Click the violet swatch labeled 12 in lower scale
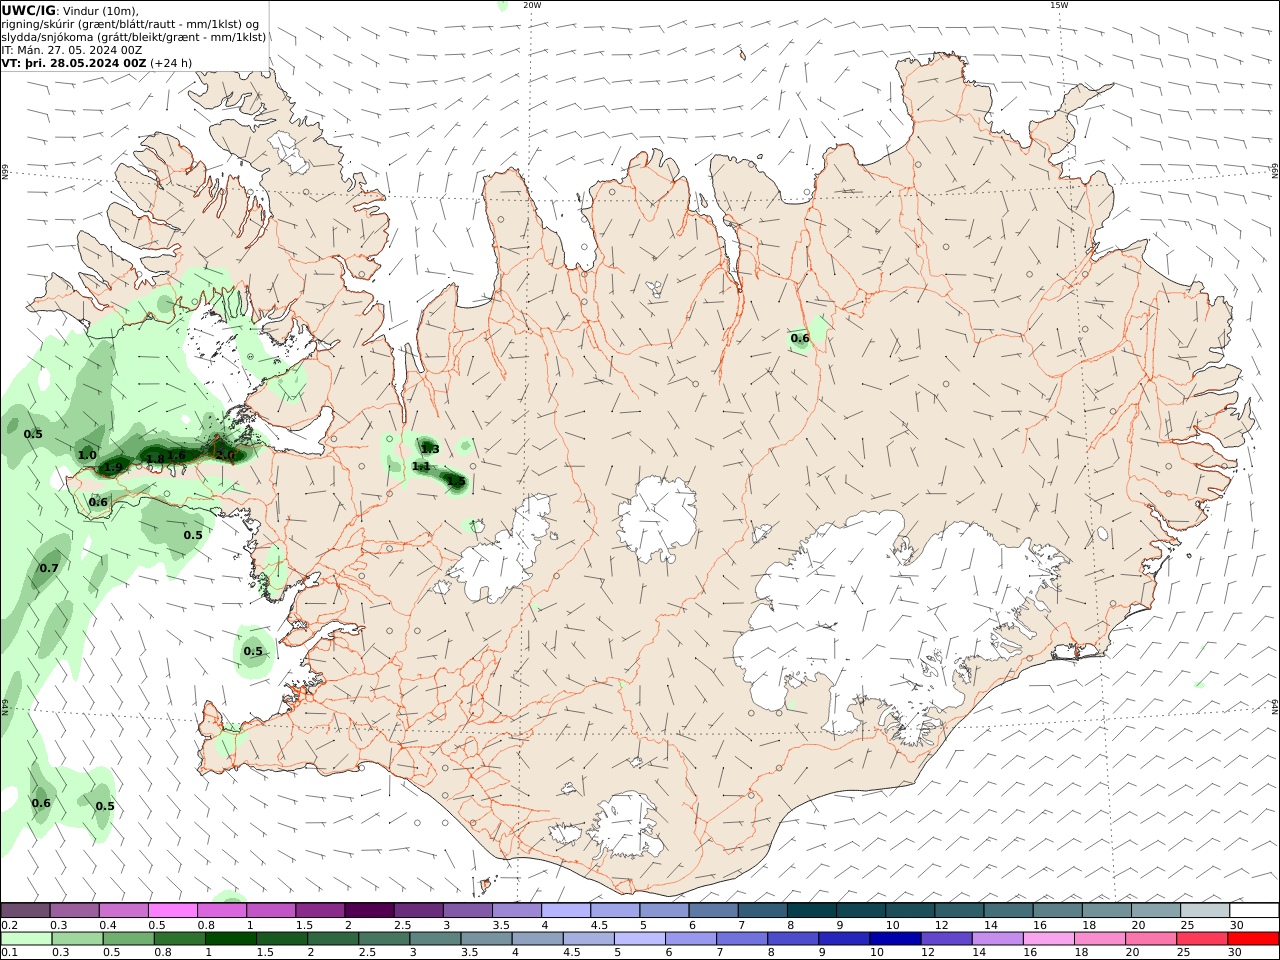 coord(946,939)
